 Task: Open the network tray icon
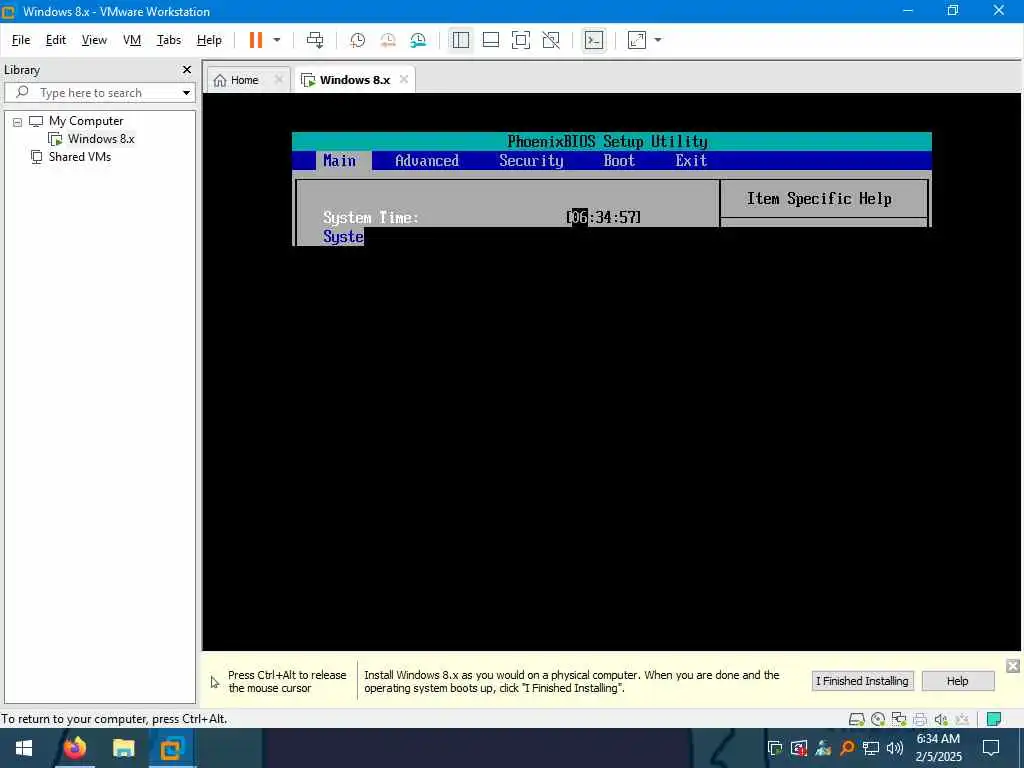(x=871, y=748)
